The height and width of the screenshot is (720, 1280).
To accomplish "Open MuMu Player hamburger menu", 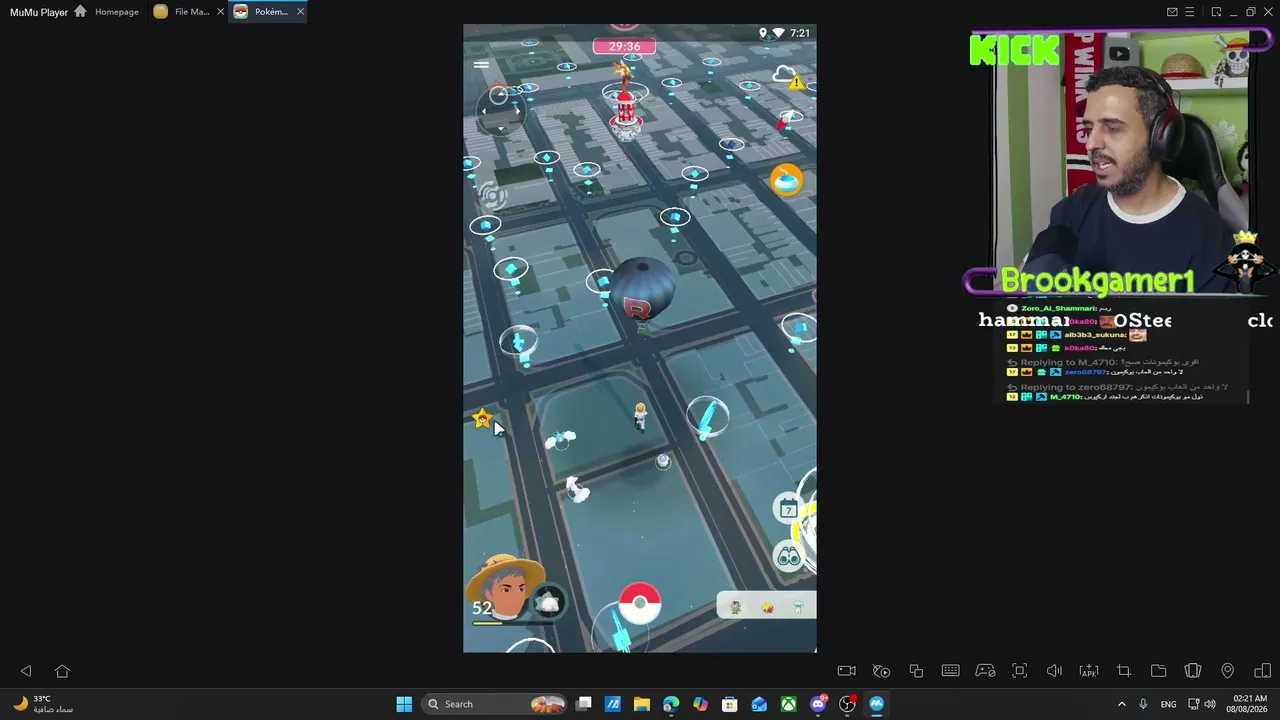I will [1190, 12].
